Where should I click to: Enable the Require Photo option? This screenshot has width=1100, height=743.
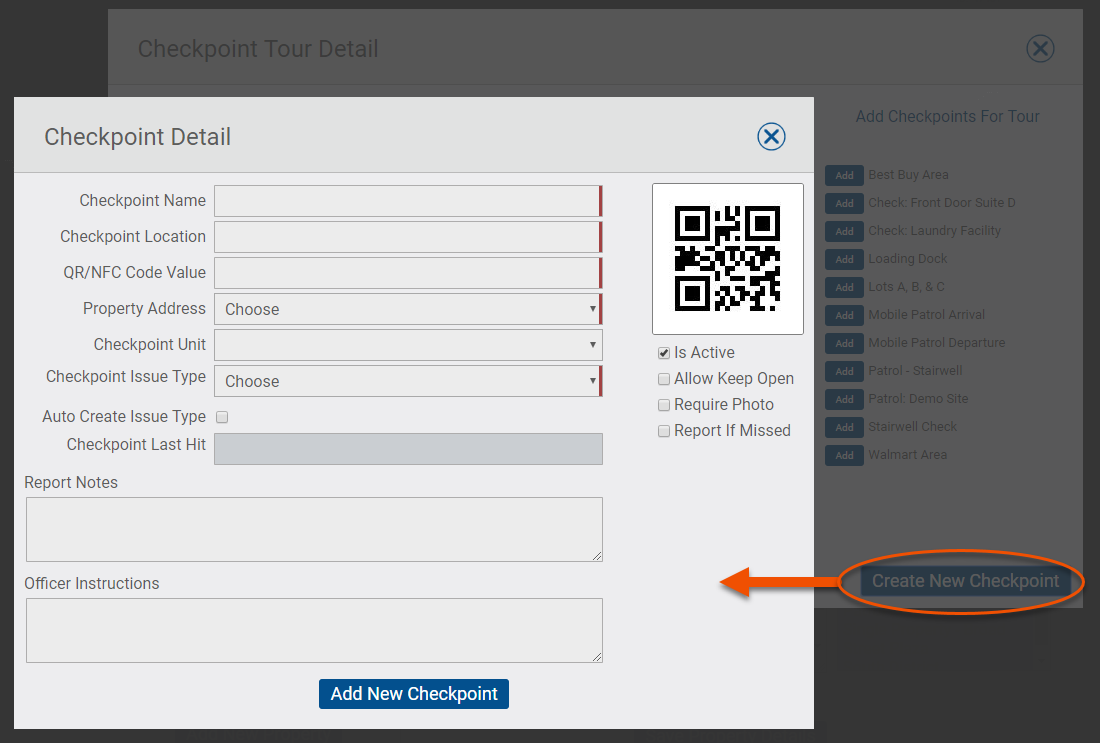664,404
